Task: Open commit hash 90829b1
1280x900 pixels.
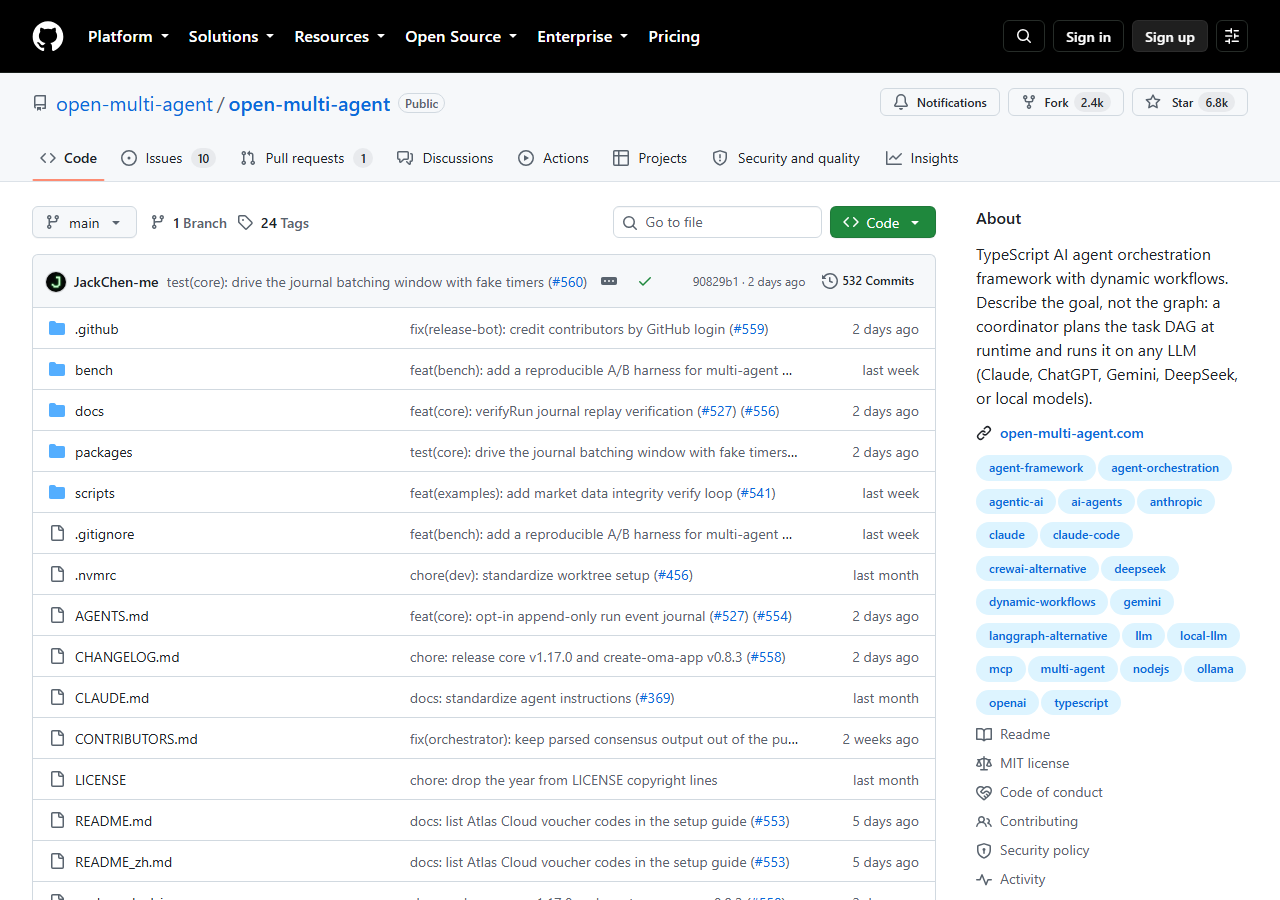Action: [x=715, y=282]
